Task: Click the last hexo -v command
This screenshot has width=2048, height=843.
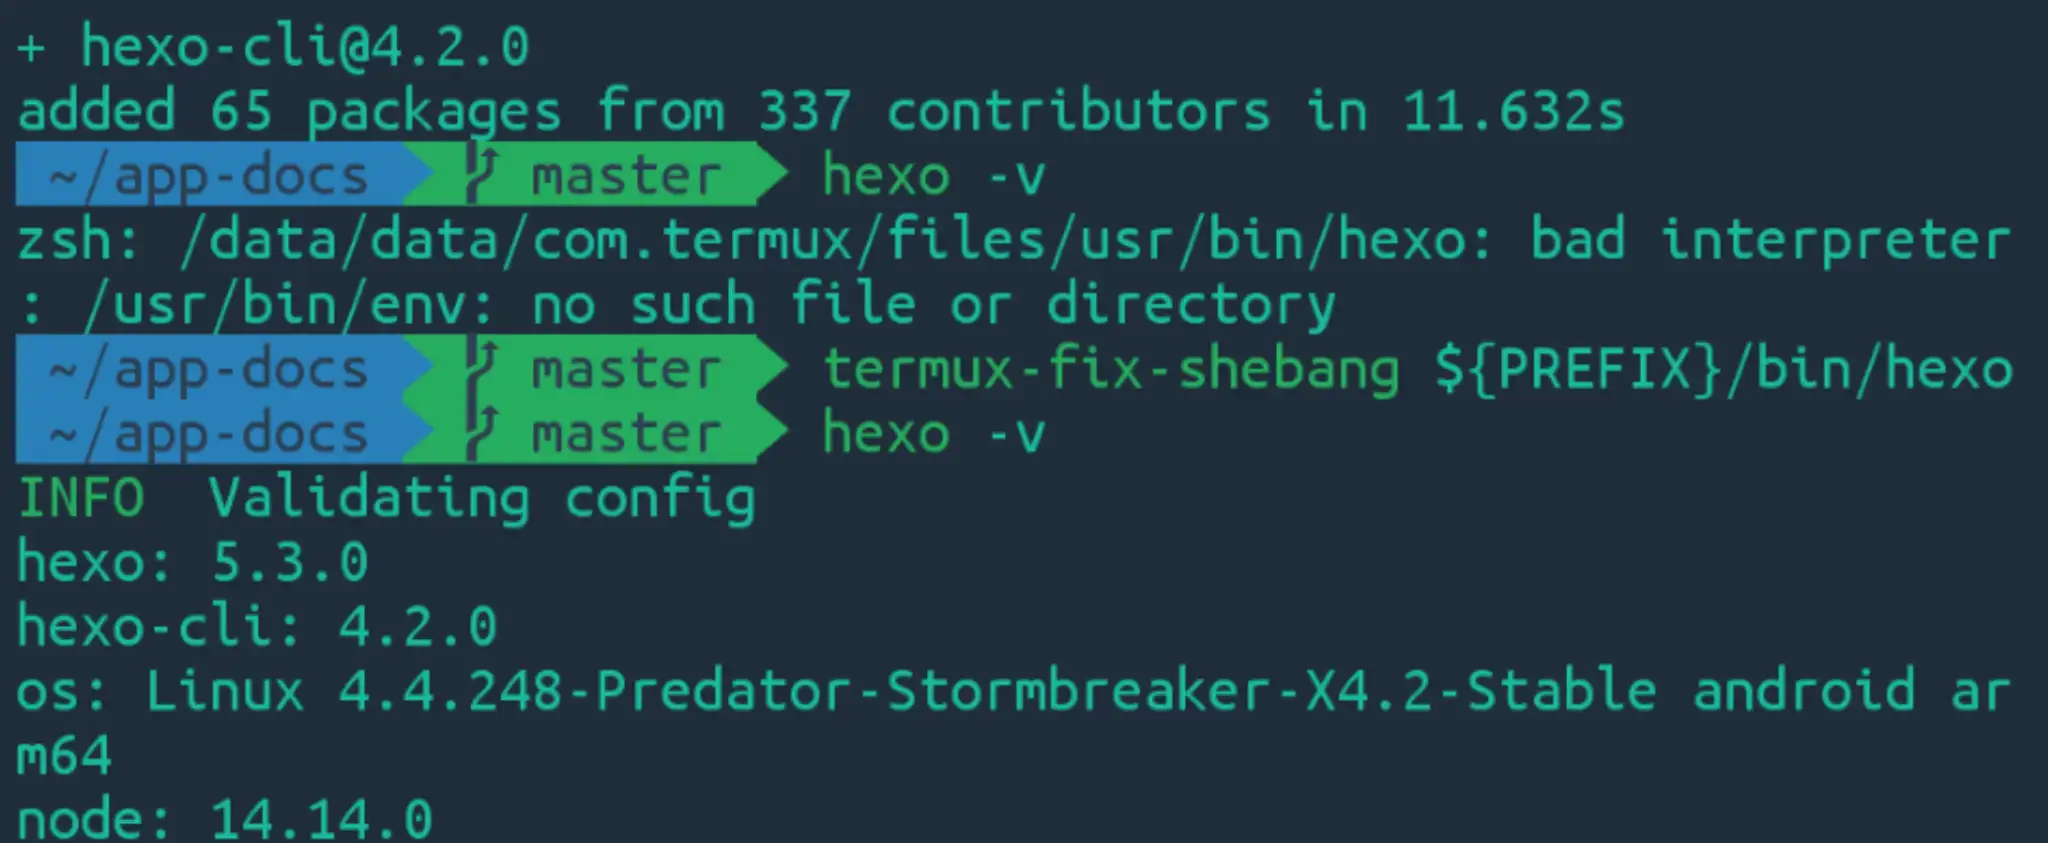Action: 934,434
